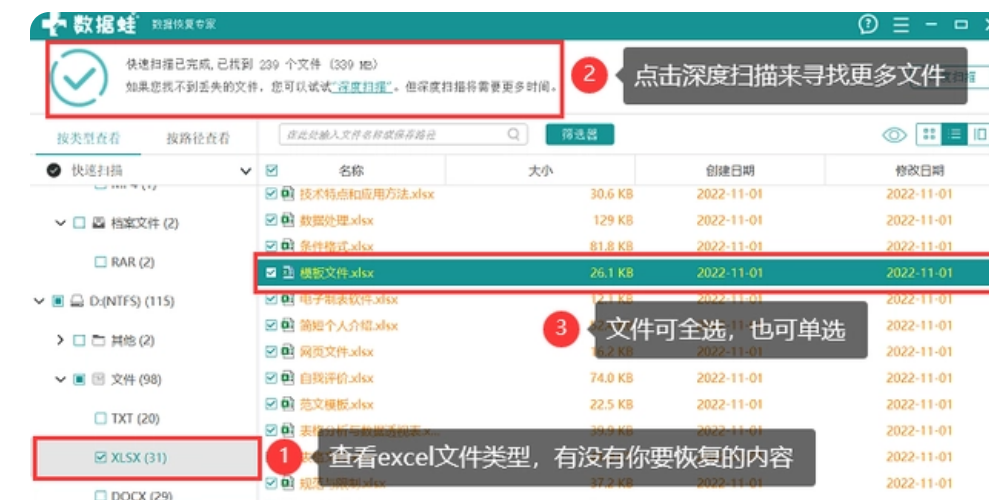Screen dimensions: 989x500
Task: Select the 自我评价.xlsx file name
Action: pyautogui.click(x=336, y=378)
